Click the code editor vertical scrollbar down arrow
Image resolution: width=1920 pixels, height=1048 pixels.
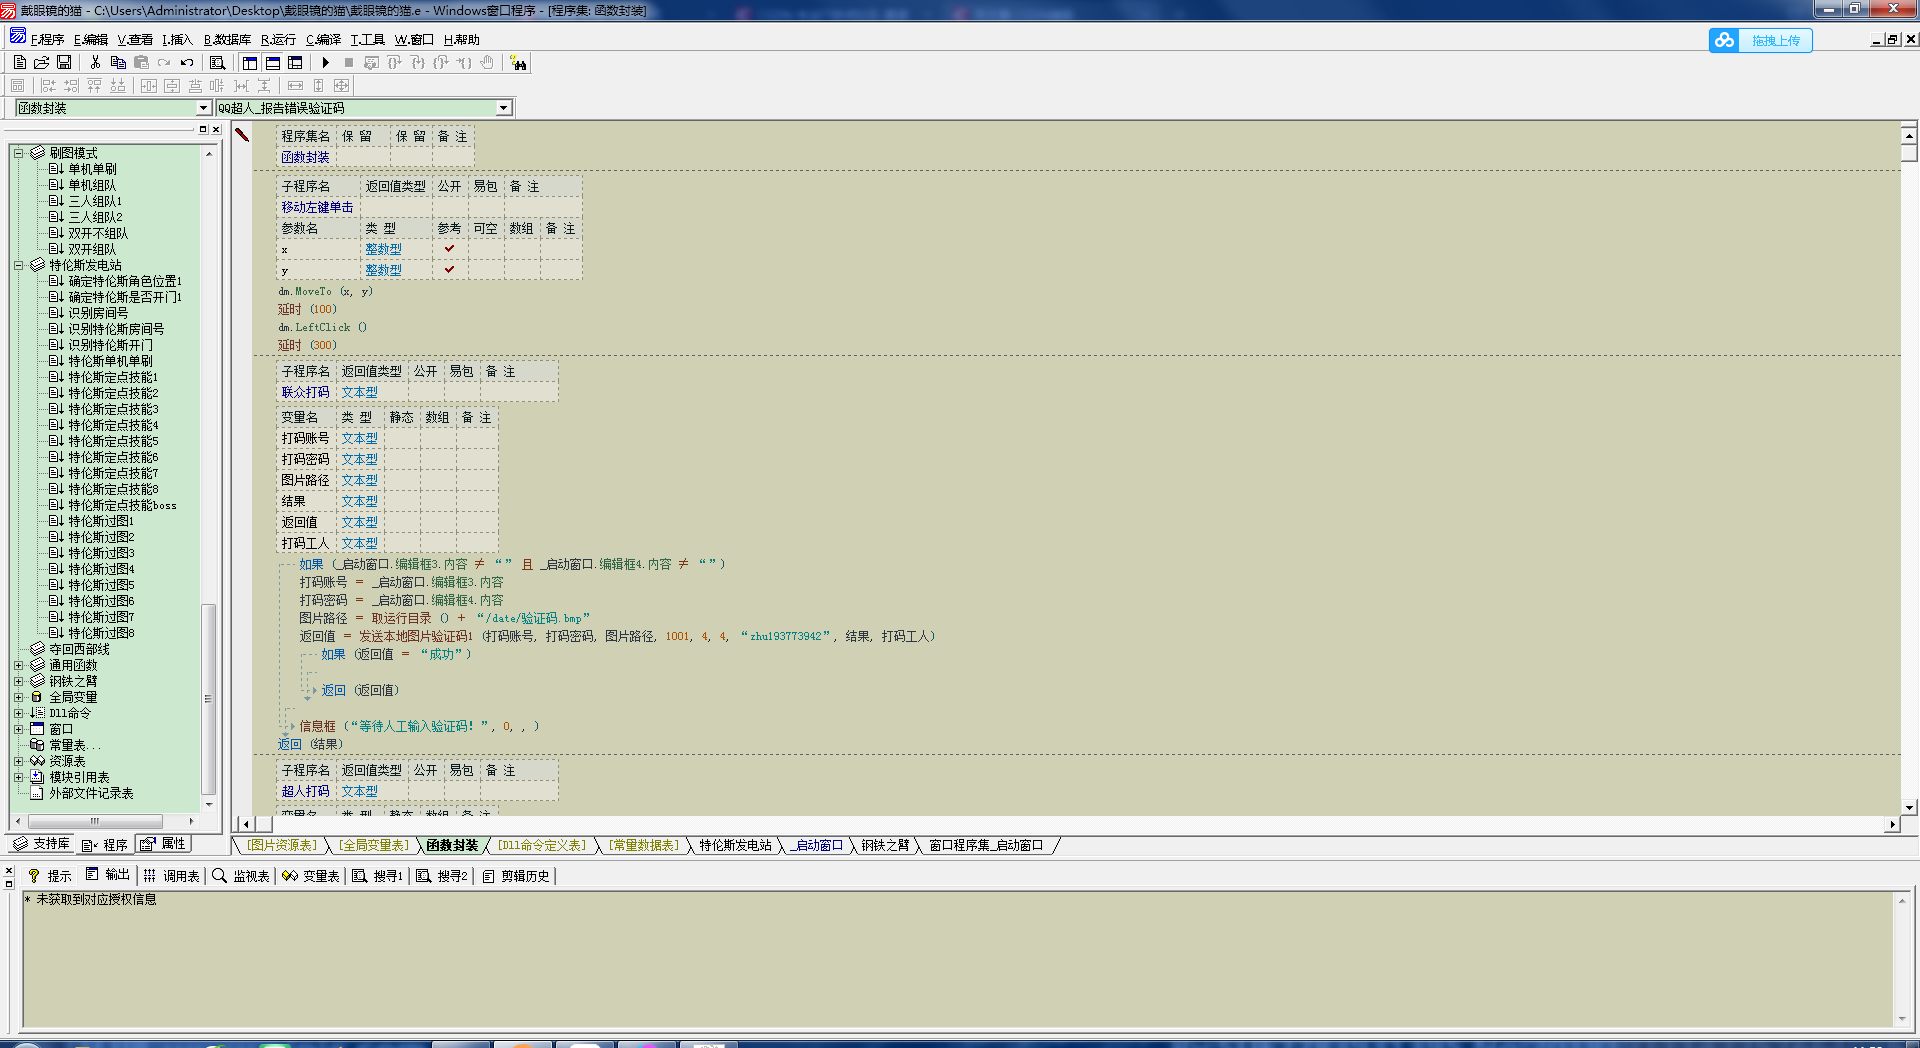1909,807
